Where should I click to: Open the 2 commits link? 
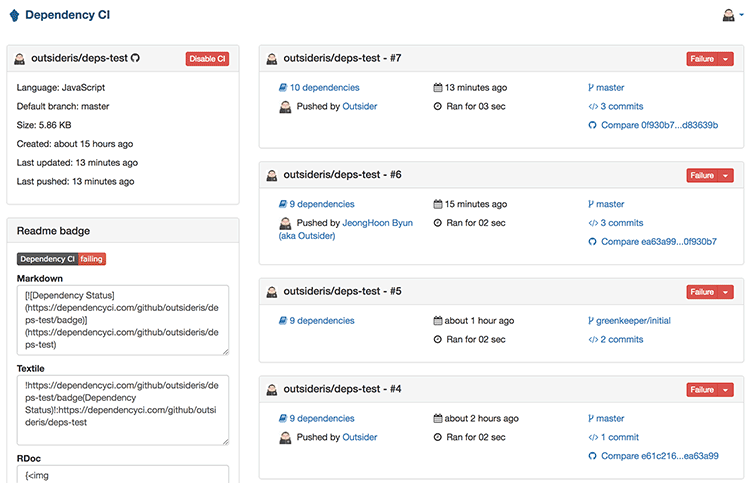click(x=622, y=340)
